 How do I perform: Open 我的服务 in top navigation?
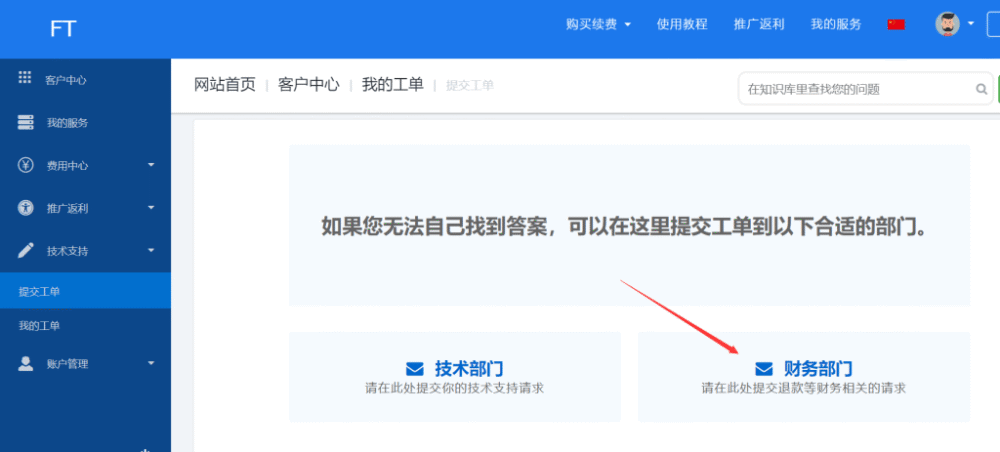coord(836,24)
